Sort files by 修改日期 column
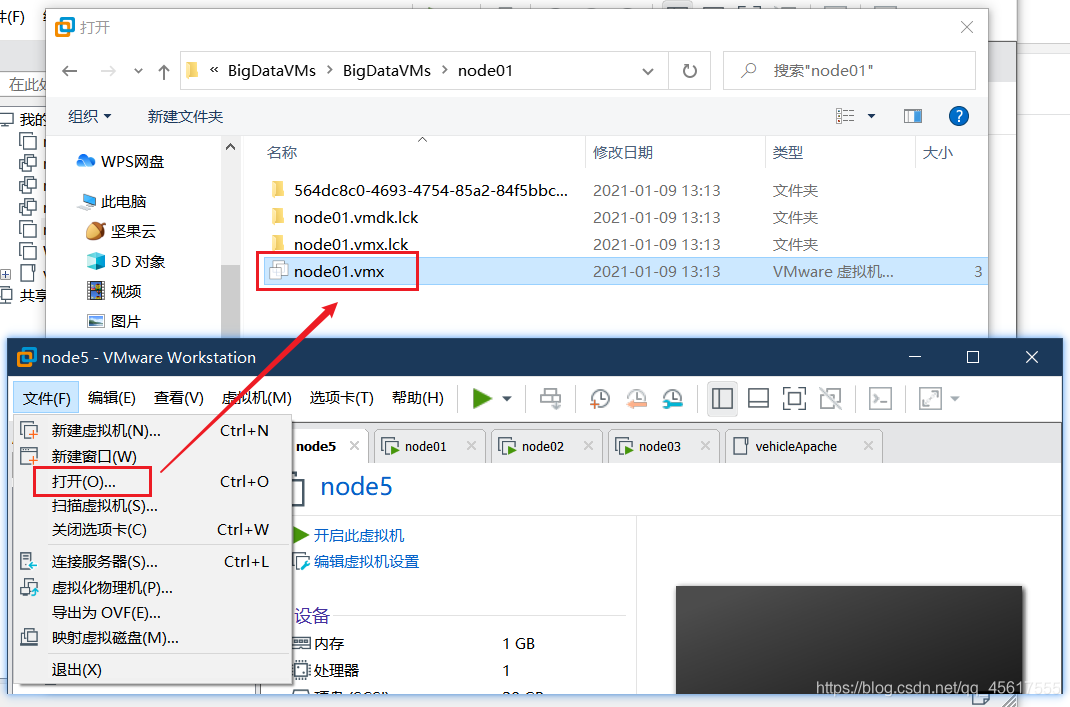This screenshot has height=707, width=1070. point(623,153)
